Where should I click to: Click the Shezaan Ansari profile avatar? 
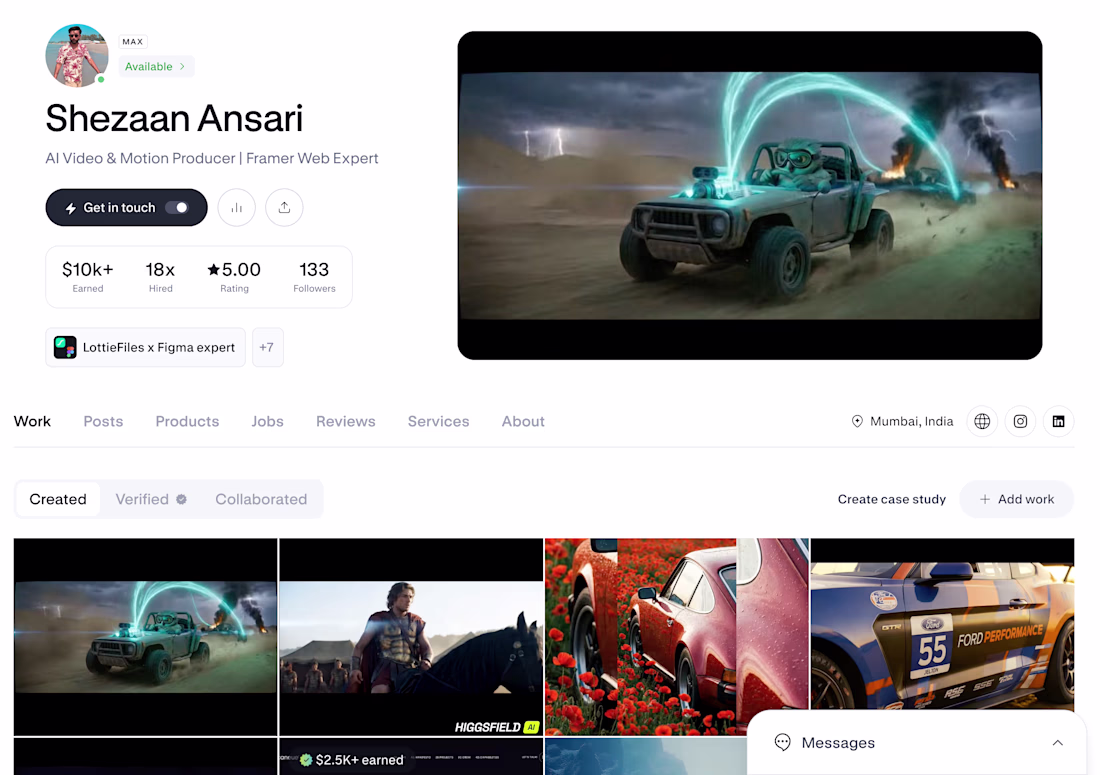(x=77, y=55)
